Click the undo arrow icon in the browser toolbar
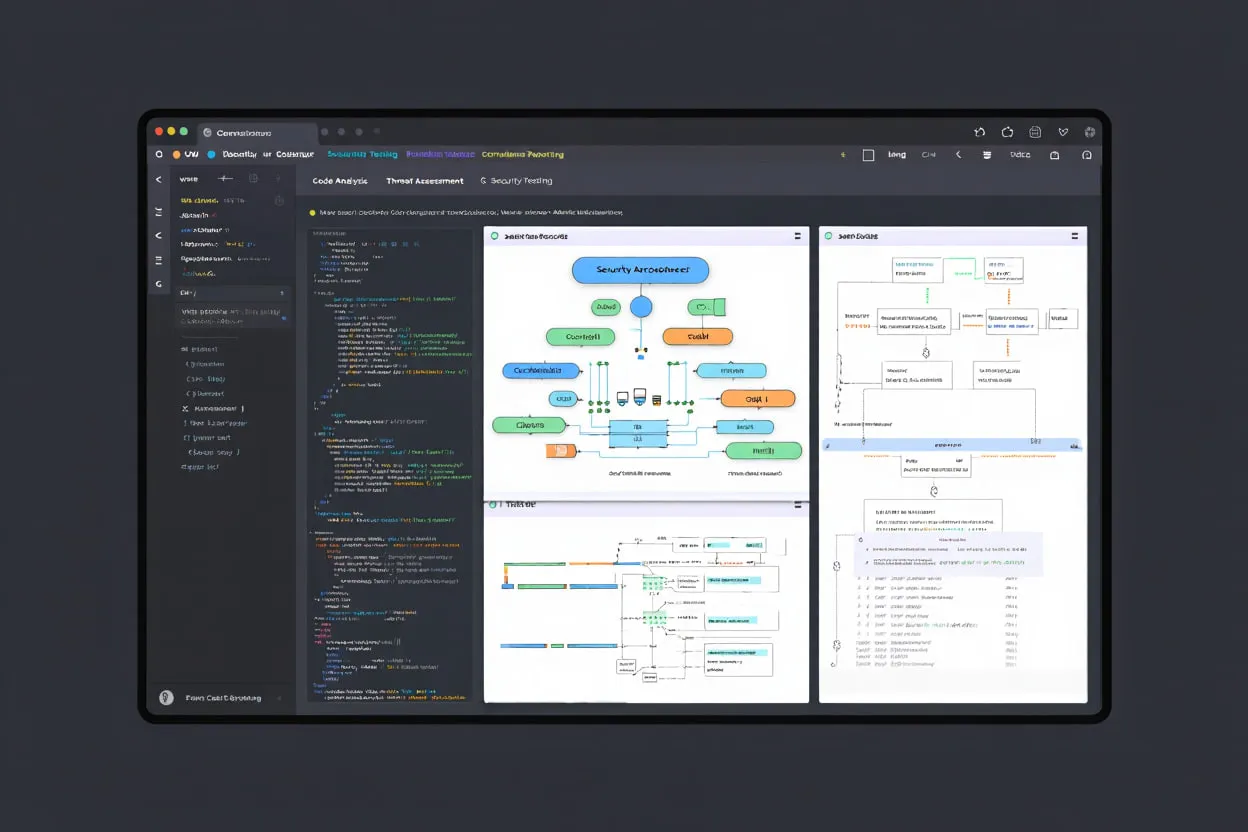This screenshot has height=832, width=1248. pos(979,131)
